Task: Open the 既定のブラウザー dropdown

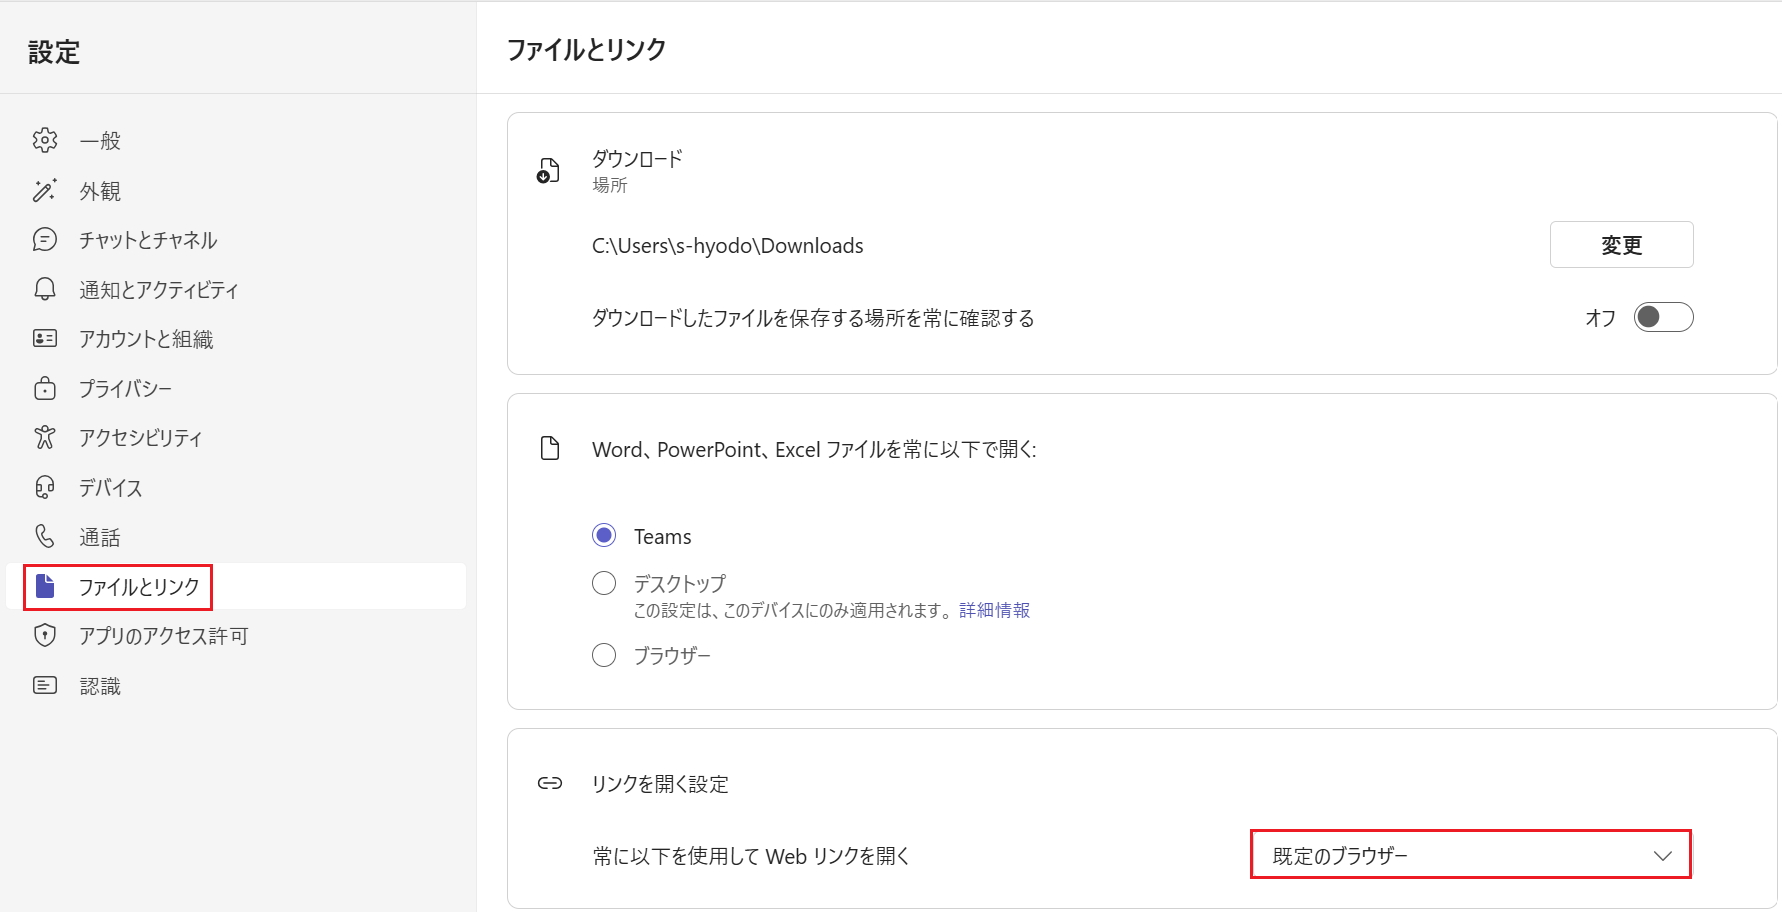Action: click(1471, 855)
